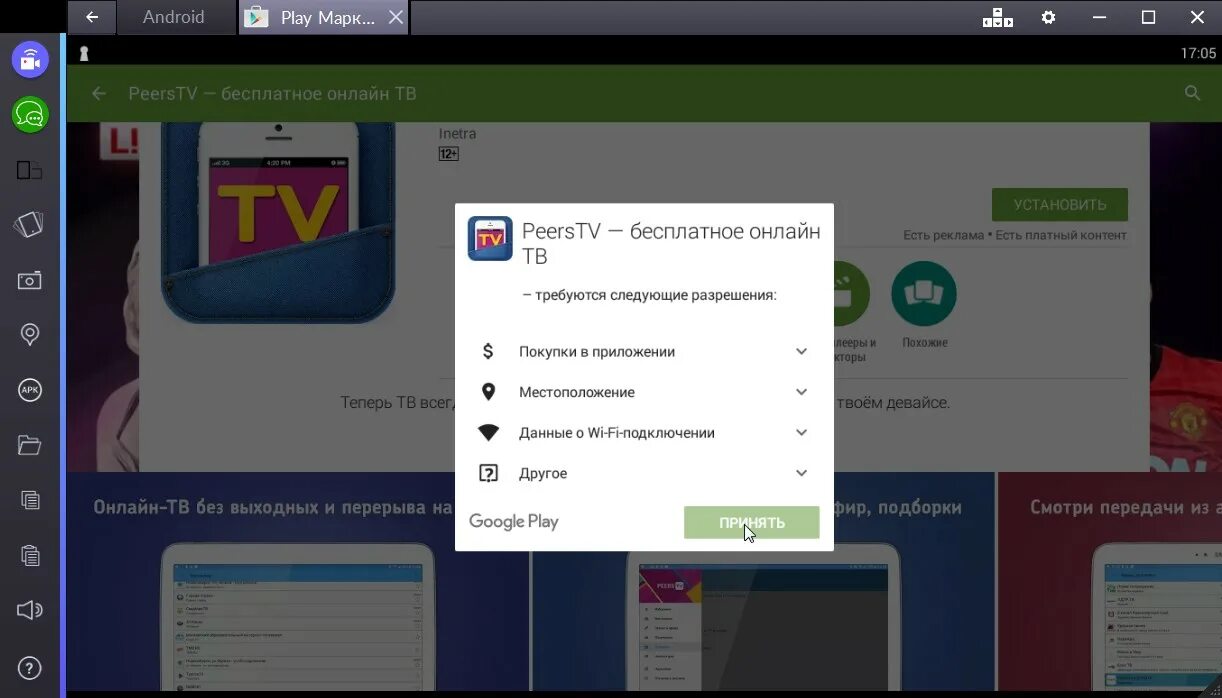The width and height of the screenshot is (1222, 698).
Task: Click the paste clipboard icon in sidebar
Action: [x=30, y=555]
